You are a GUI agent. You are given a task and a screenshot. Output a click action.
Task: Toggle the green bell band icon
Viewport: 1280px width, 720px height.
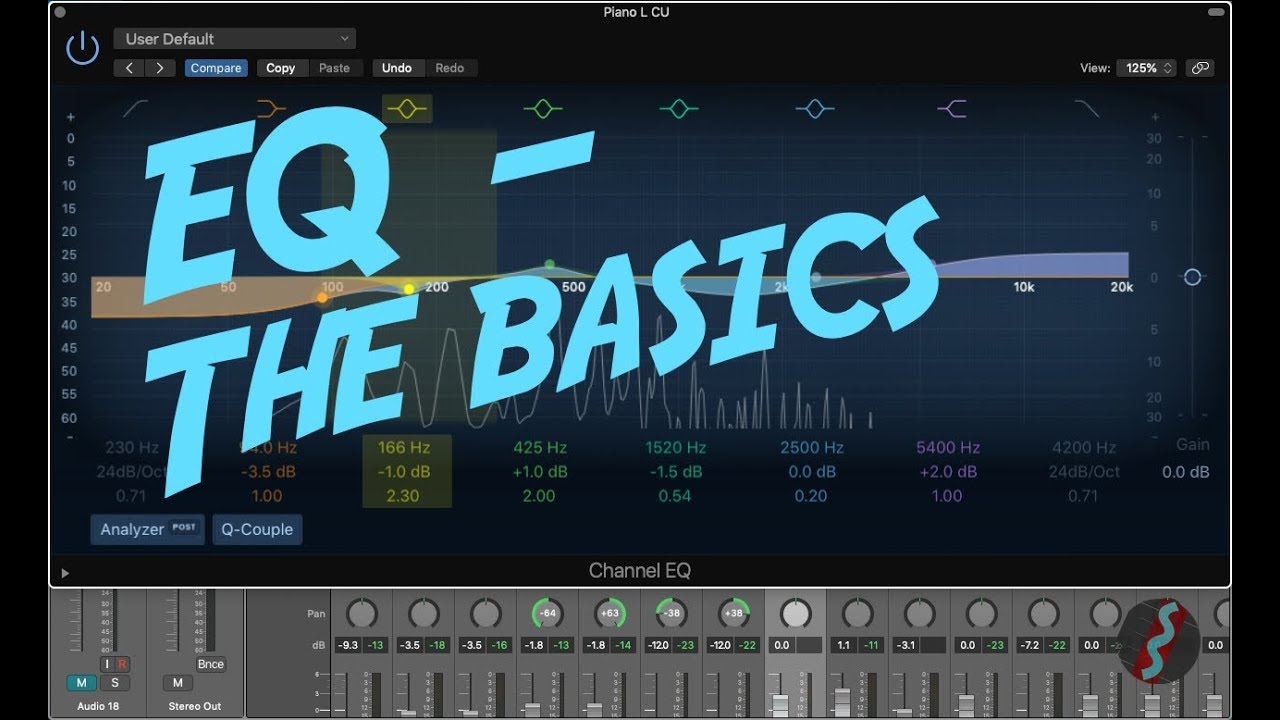click(543, 109)
